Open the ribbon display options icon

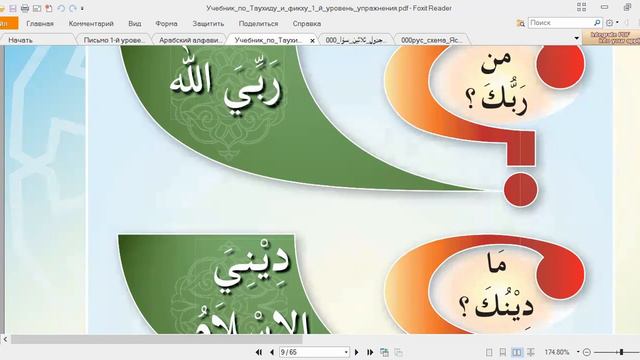pos(582,7)
